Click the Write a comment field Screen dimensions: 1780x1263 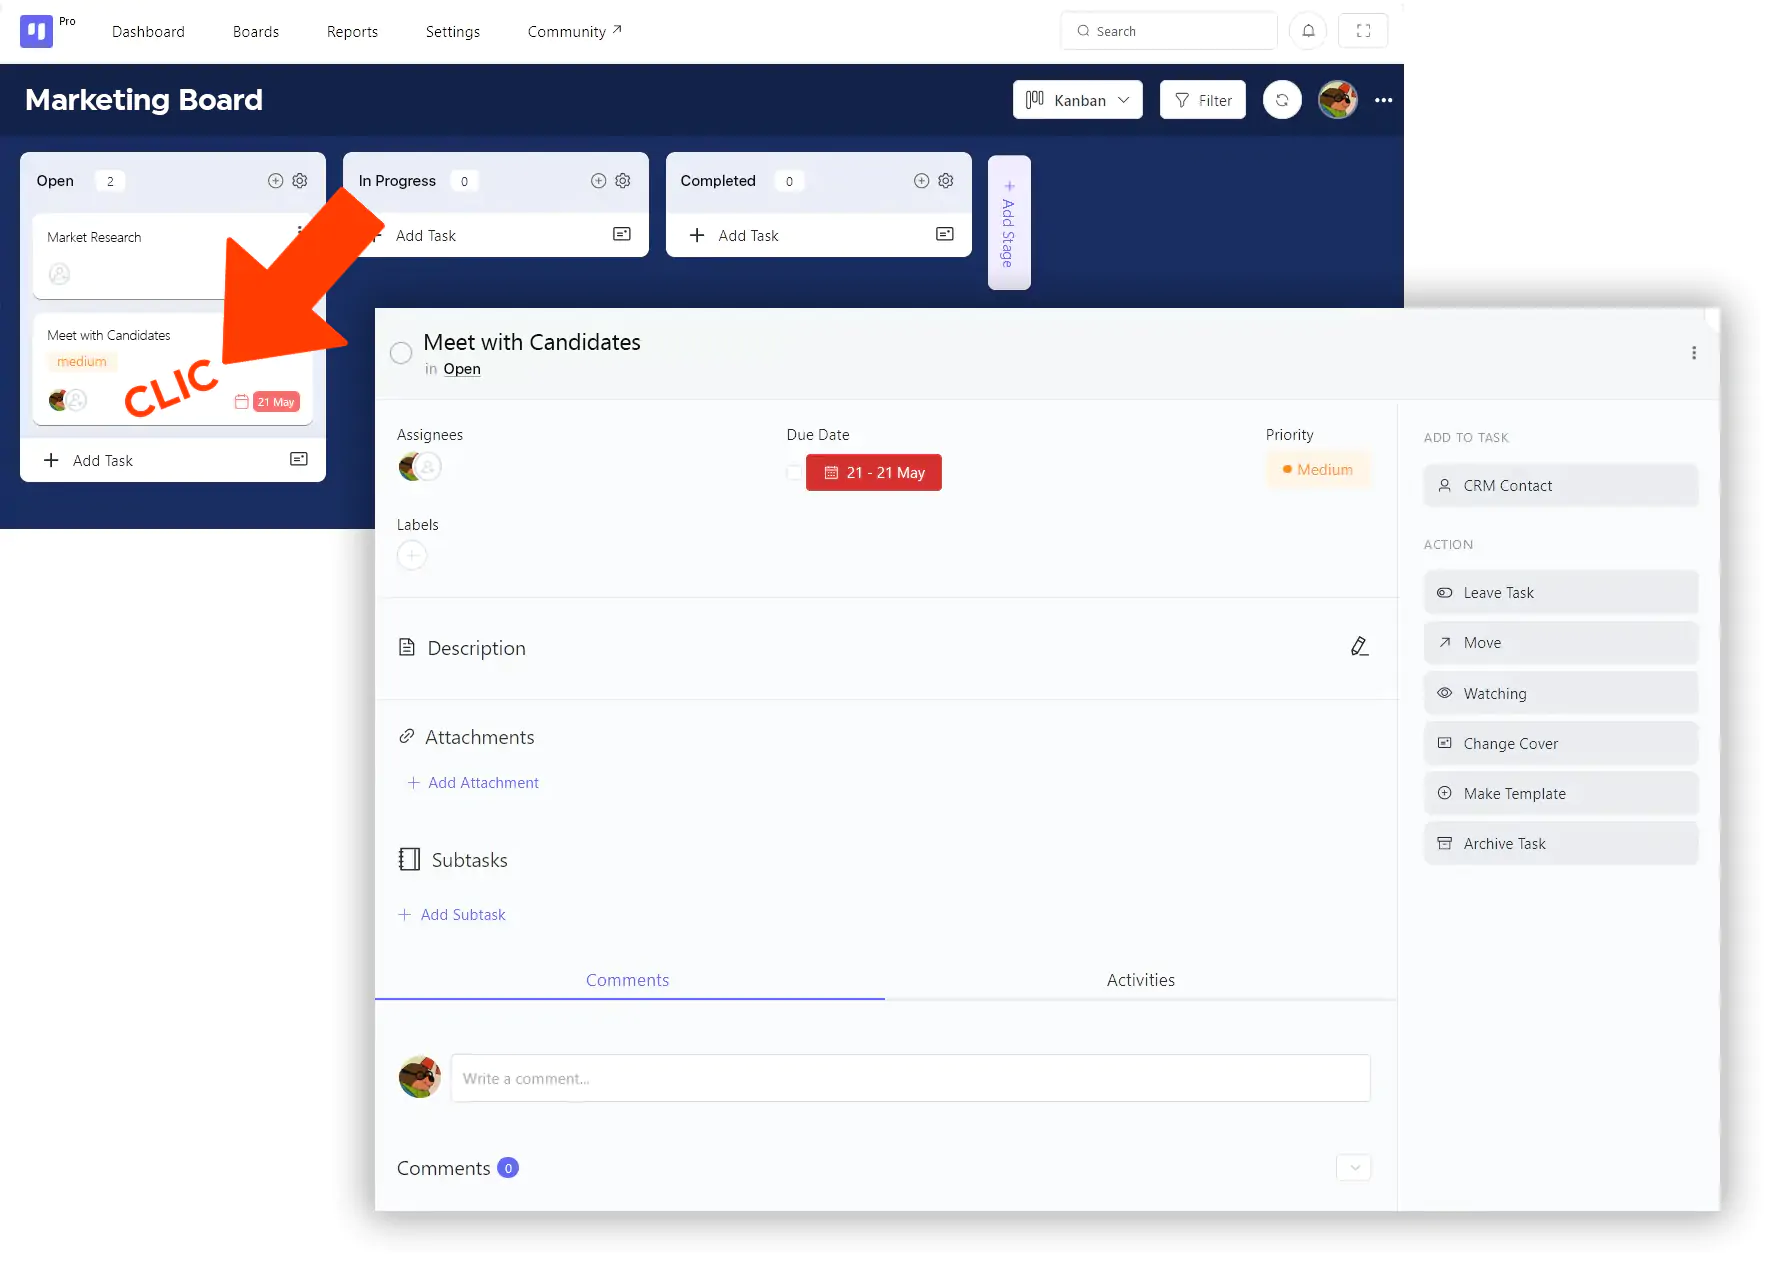[910, 1078]
